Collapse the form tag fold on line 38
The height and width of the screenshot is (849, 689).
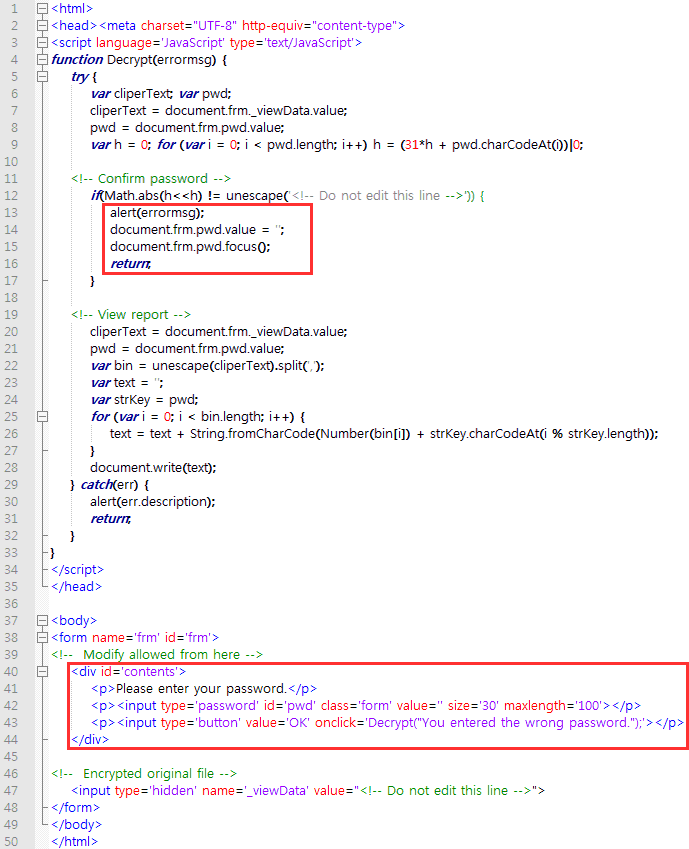(42, 637)
